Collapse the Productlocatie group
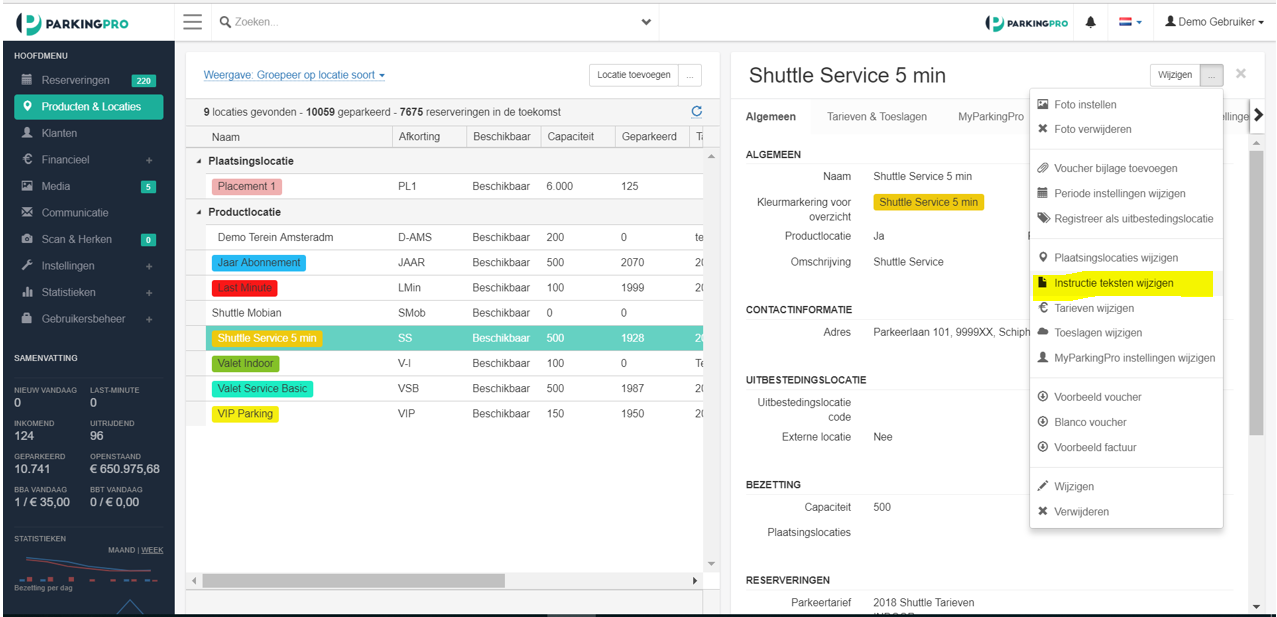Screen dimensions: 1277x617 pyautogui.click(x=198, y=212)
